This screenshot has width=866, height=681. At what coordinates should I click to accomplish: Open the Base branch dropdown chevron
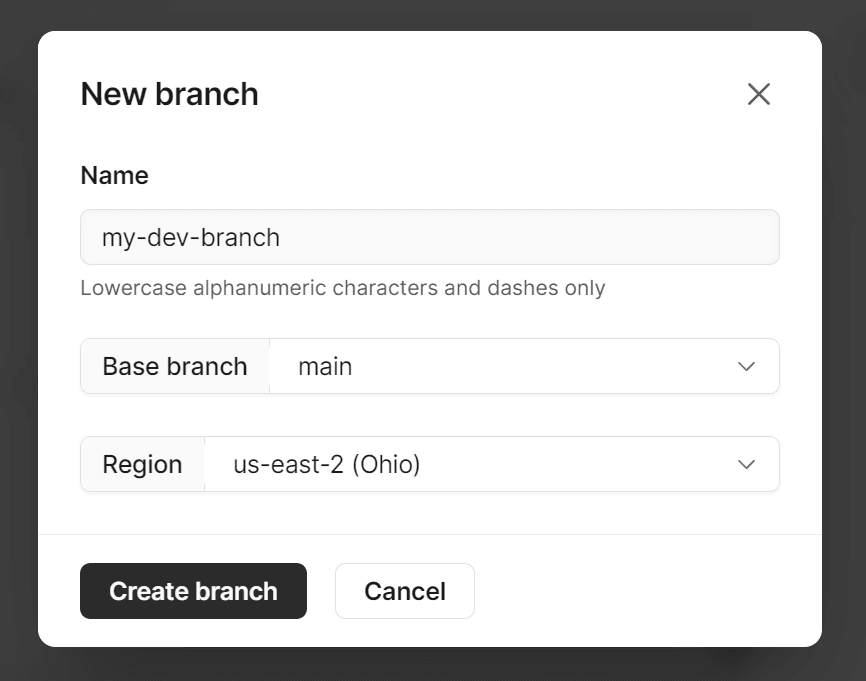746,366
